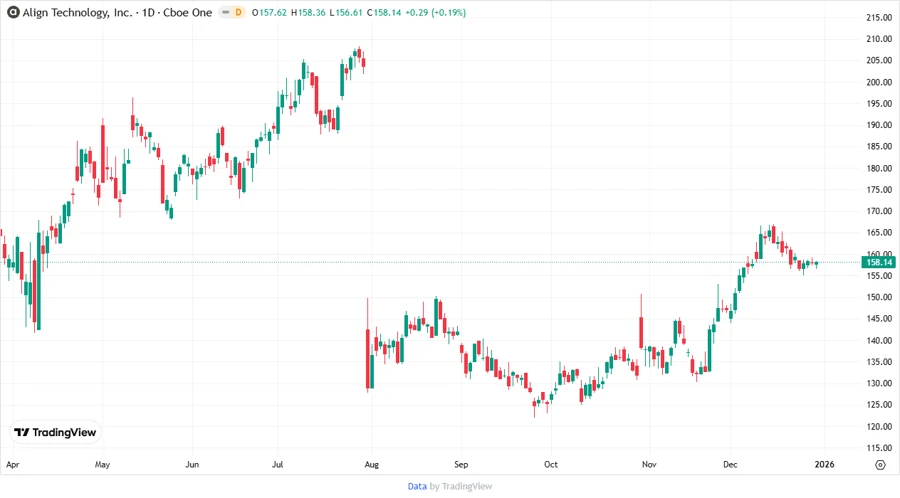This screenshot has height=498, width=900.
Task: Click the Apr label on time axis
Action: pos(13,465)
